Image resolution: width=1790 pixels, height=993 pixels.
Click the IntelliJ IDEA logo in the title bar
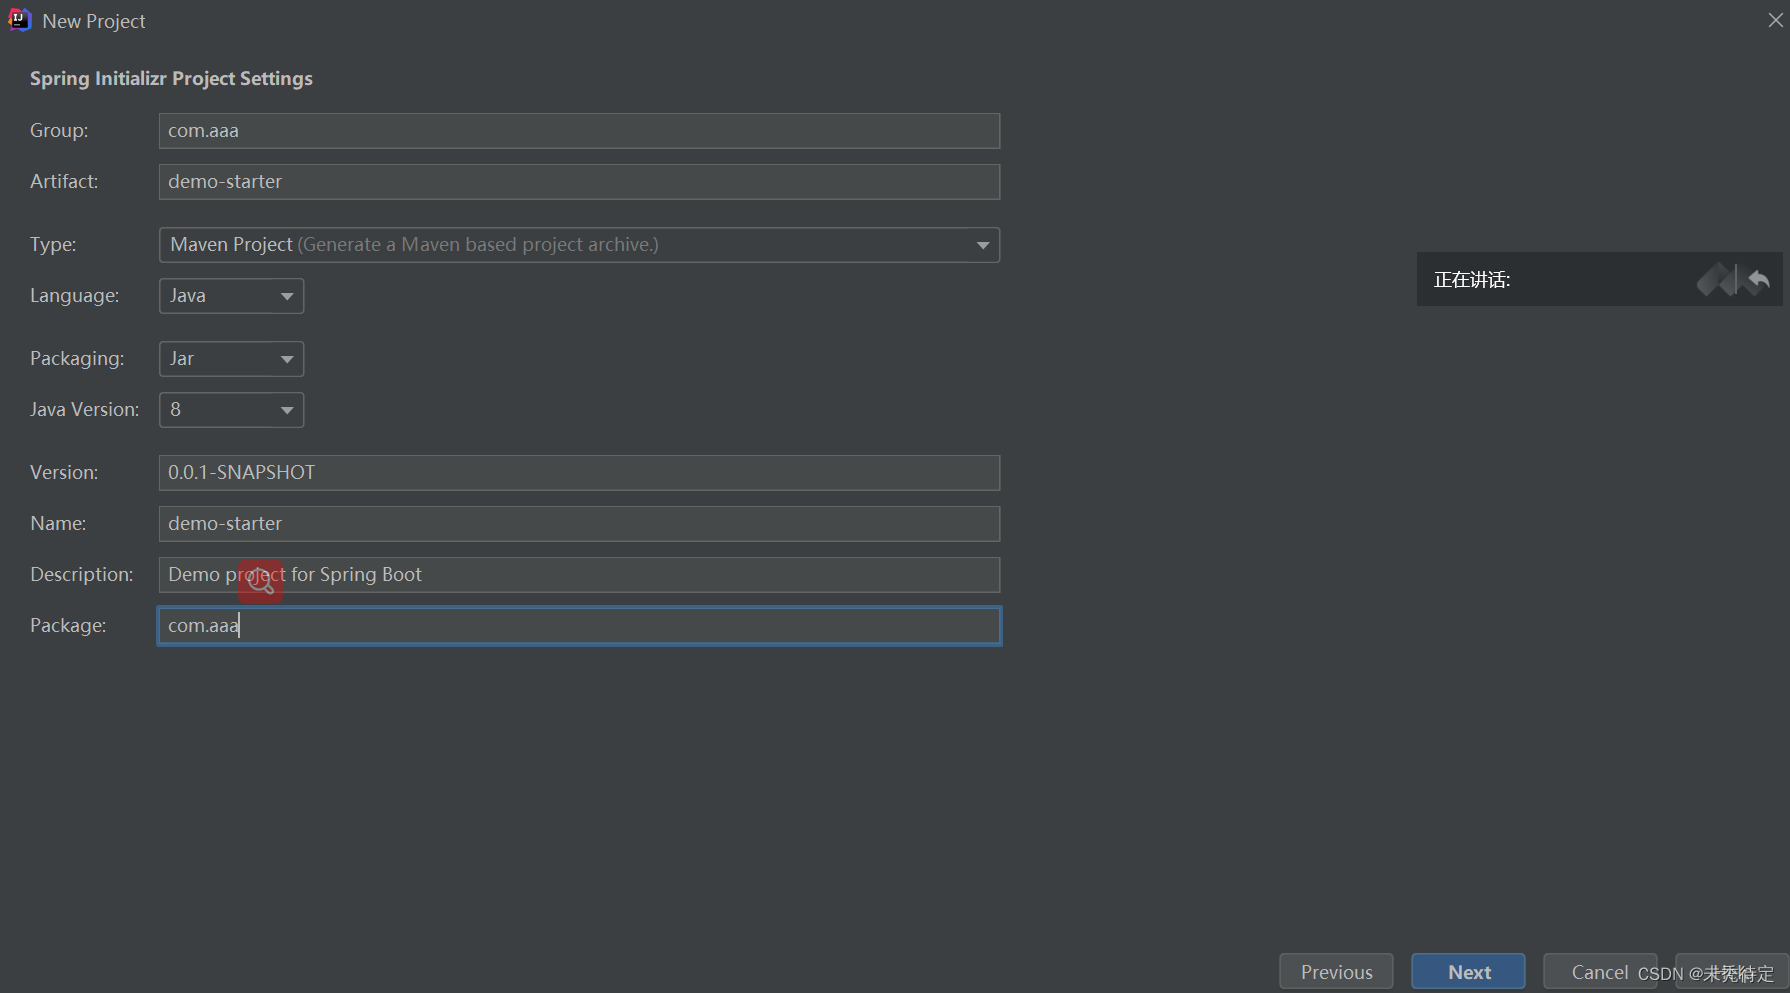pos(19,20)
